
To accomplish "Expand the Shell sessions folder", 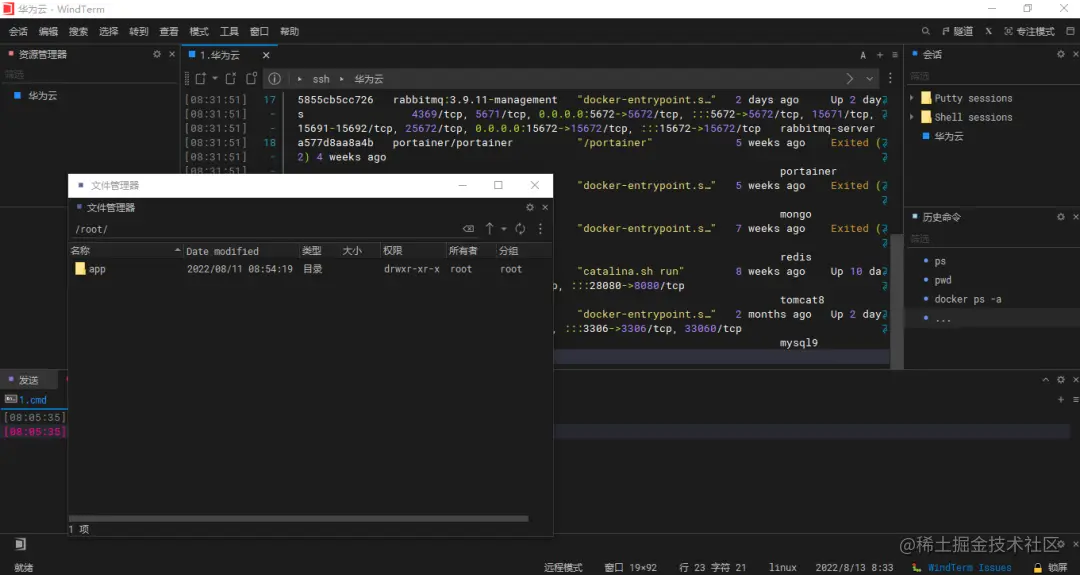I will [912, 117].
